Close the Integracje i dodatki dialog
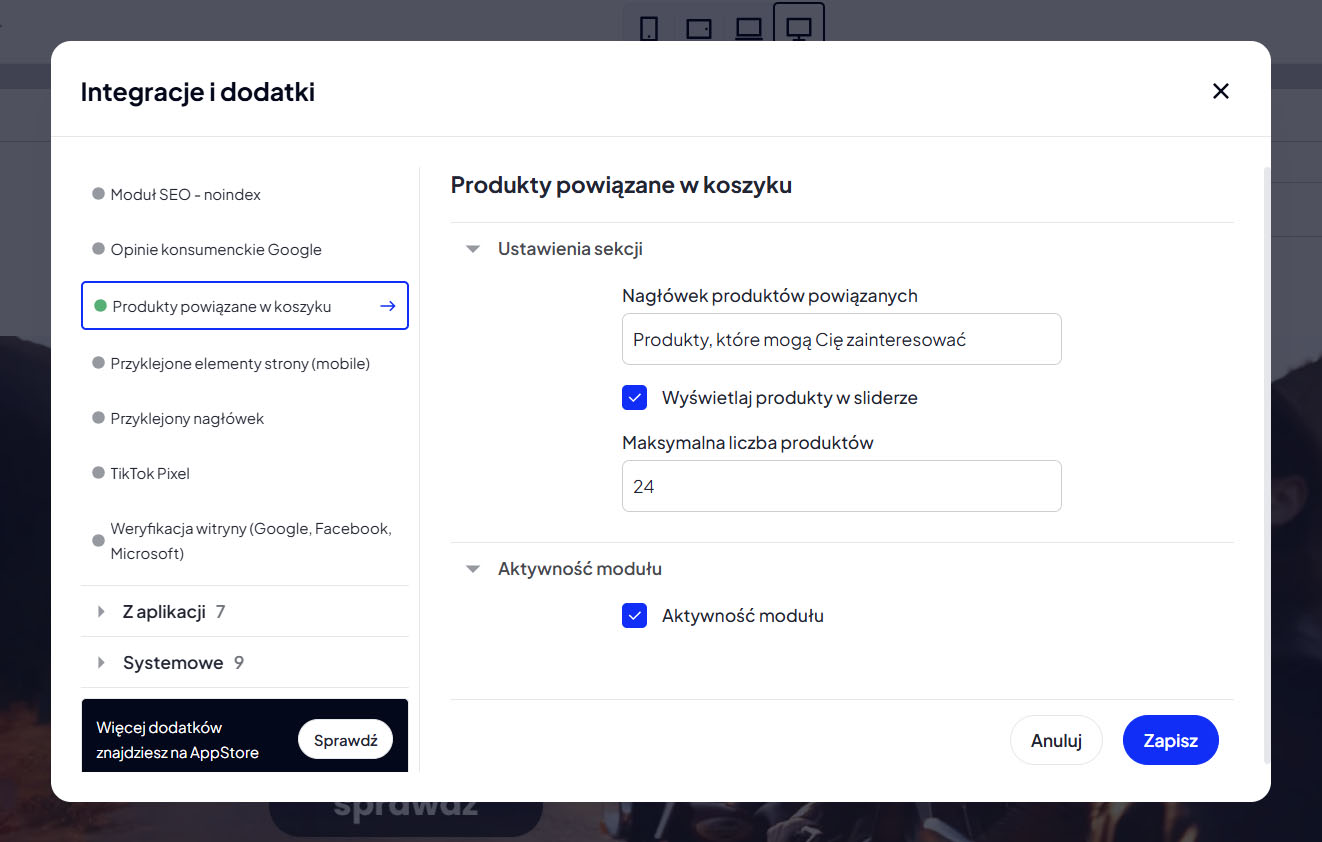Viewport: 1322px width, 842px height. tap(1220, 91)
